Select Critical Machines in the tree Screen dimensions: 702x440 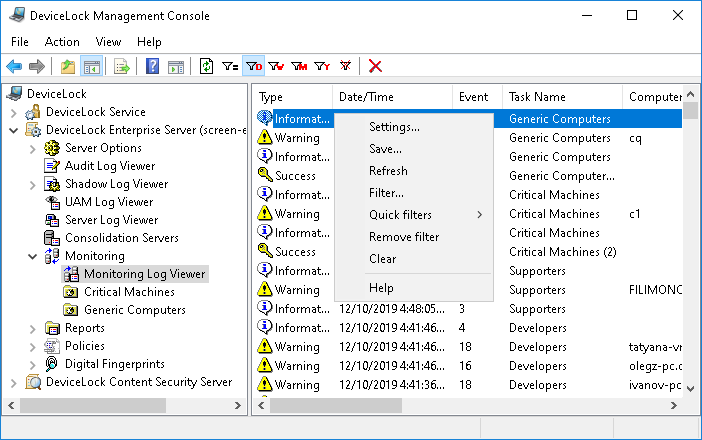click(x=129, y=292)
